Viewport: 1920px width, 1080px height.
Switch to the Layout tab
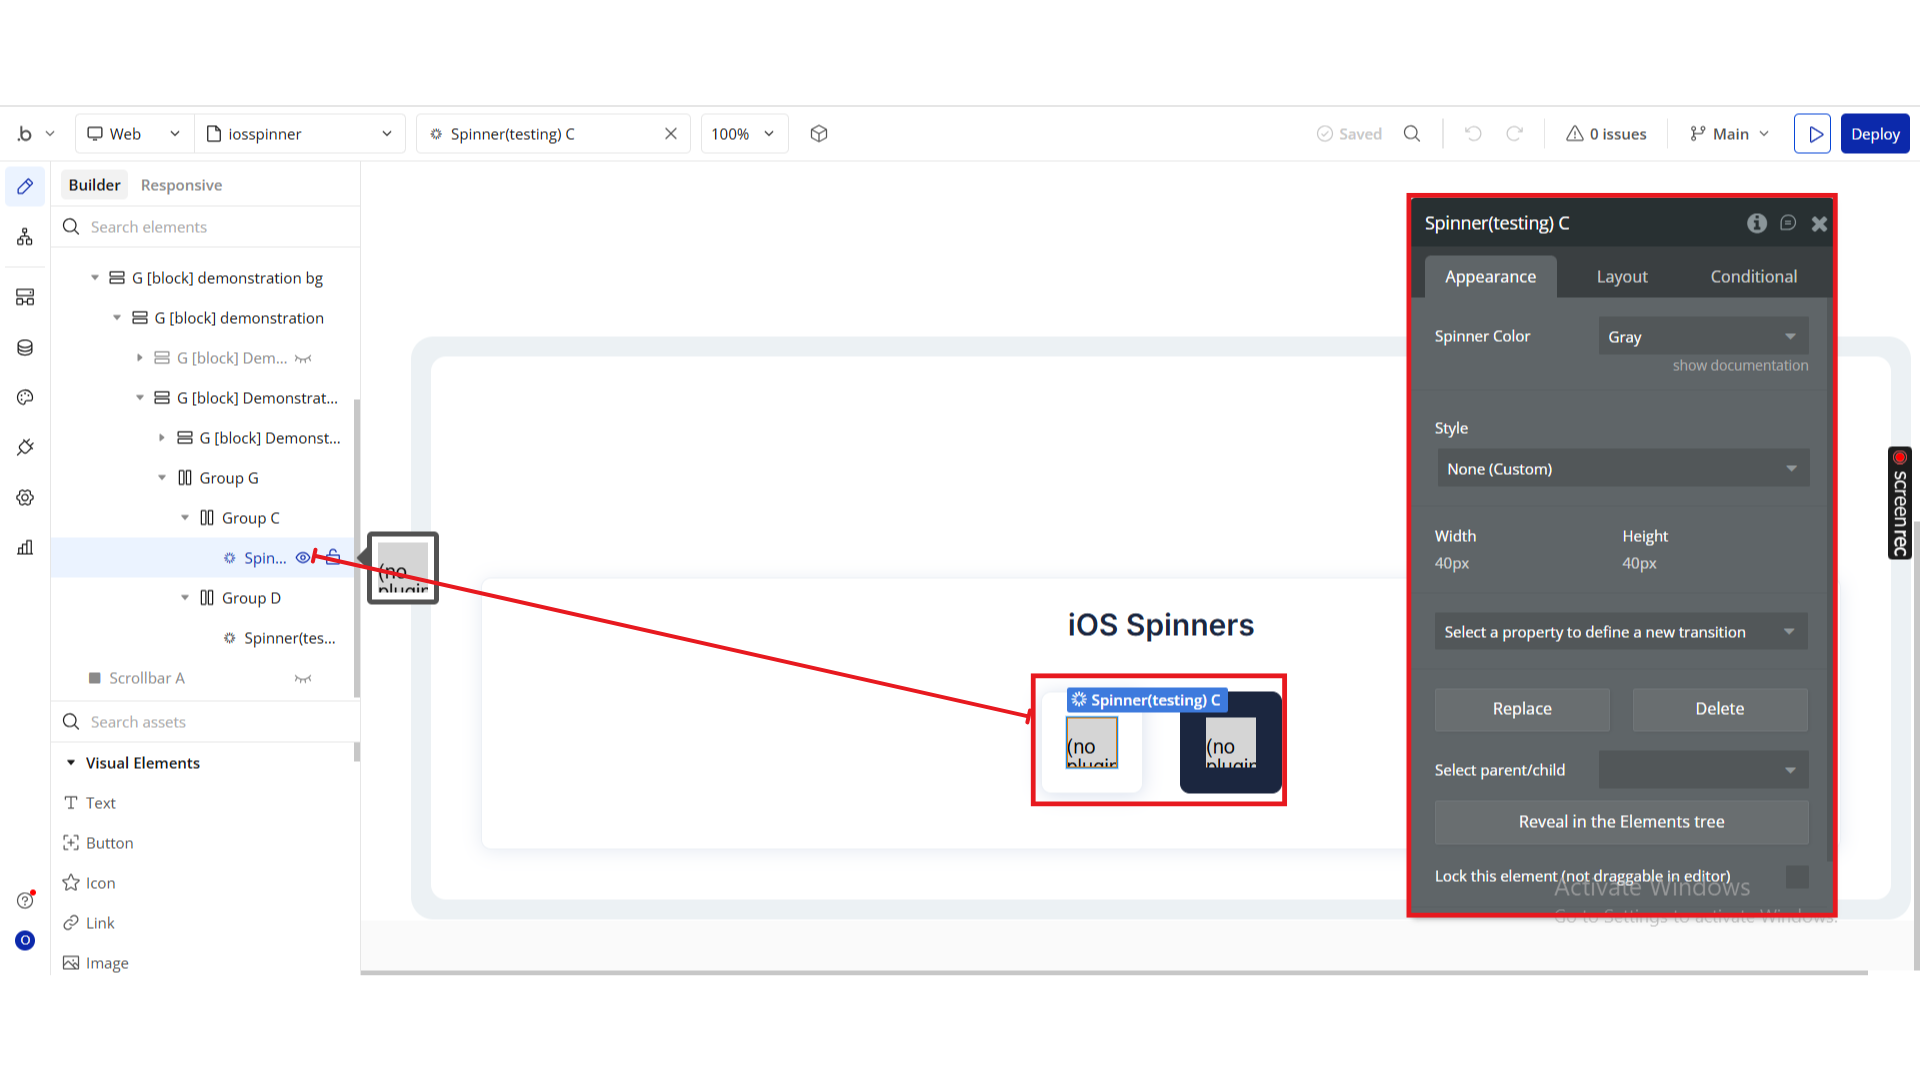tap(1621, 277)
